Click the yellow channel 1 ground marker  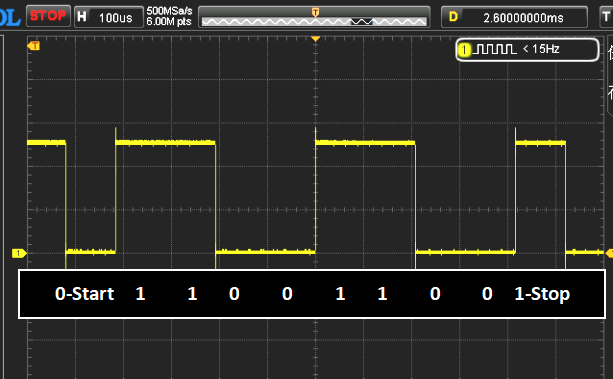tap(19, 253)
